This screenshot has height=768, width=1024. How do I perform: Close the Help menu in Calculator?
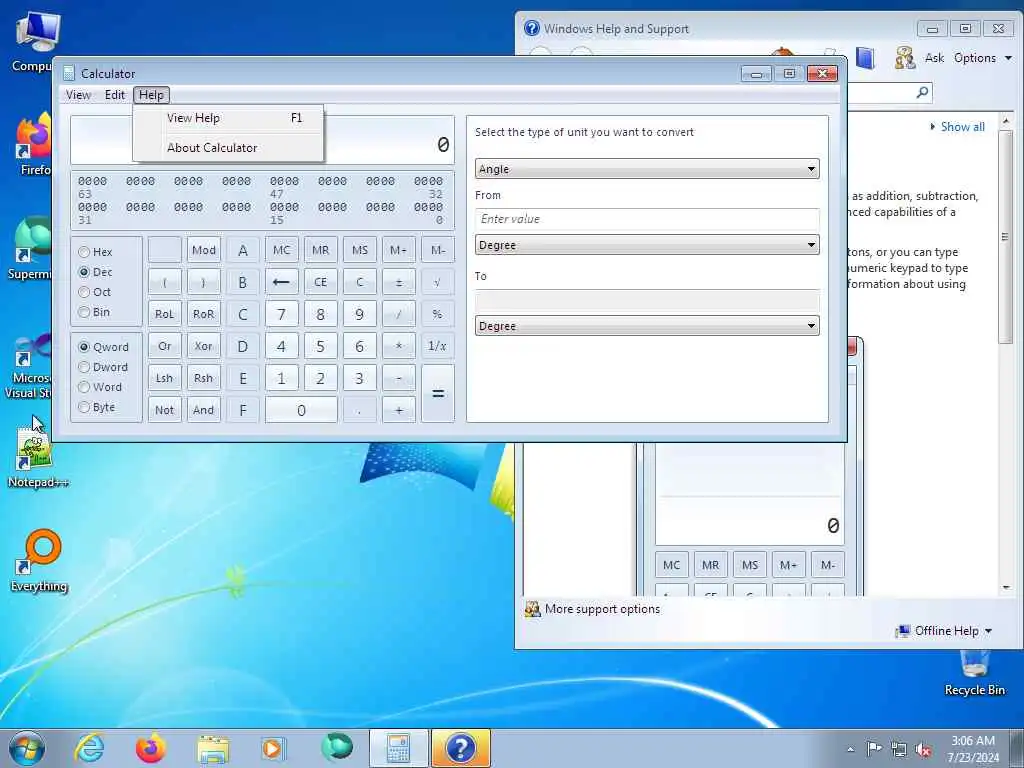click(152, 95)
